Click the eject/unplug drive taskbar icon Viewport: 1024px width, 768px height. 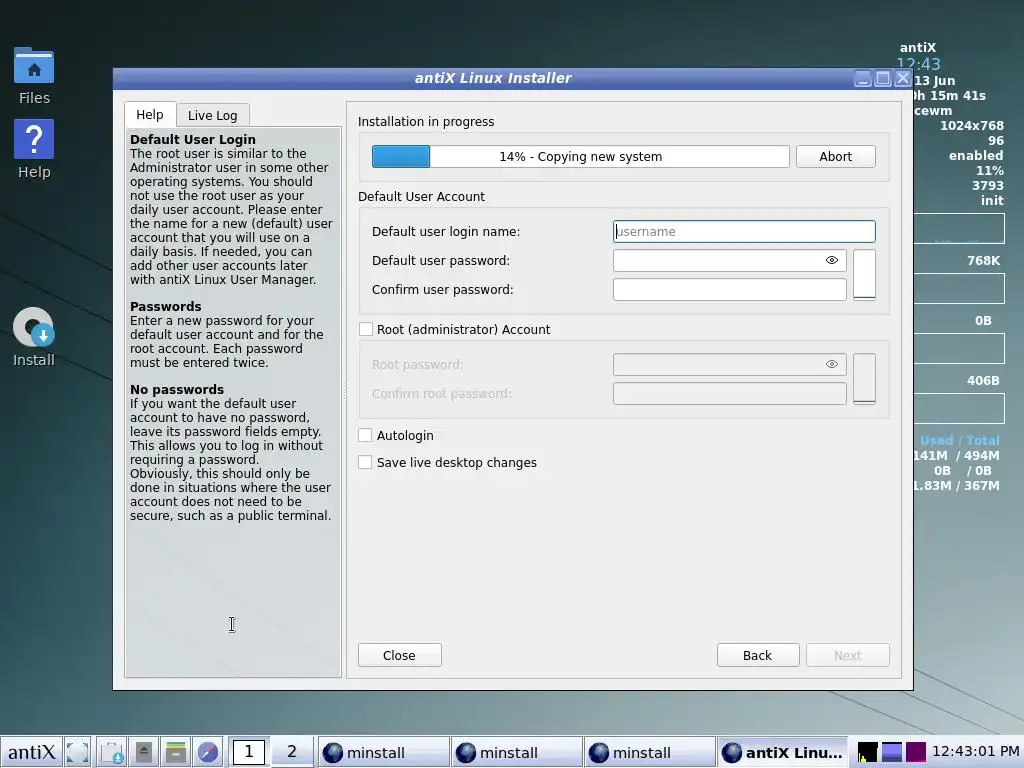[144, 752]
